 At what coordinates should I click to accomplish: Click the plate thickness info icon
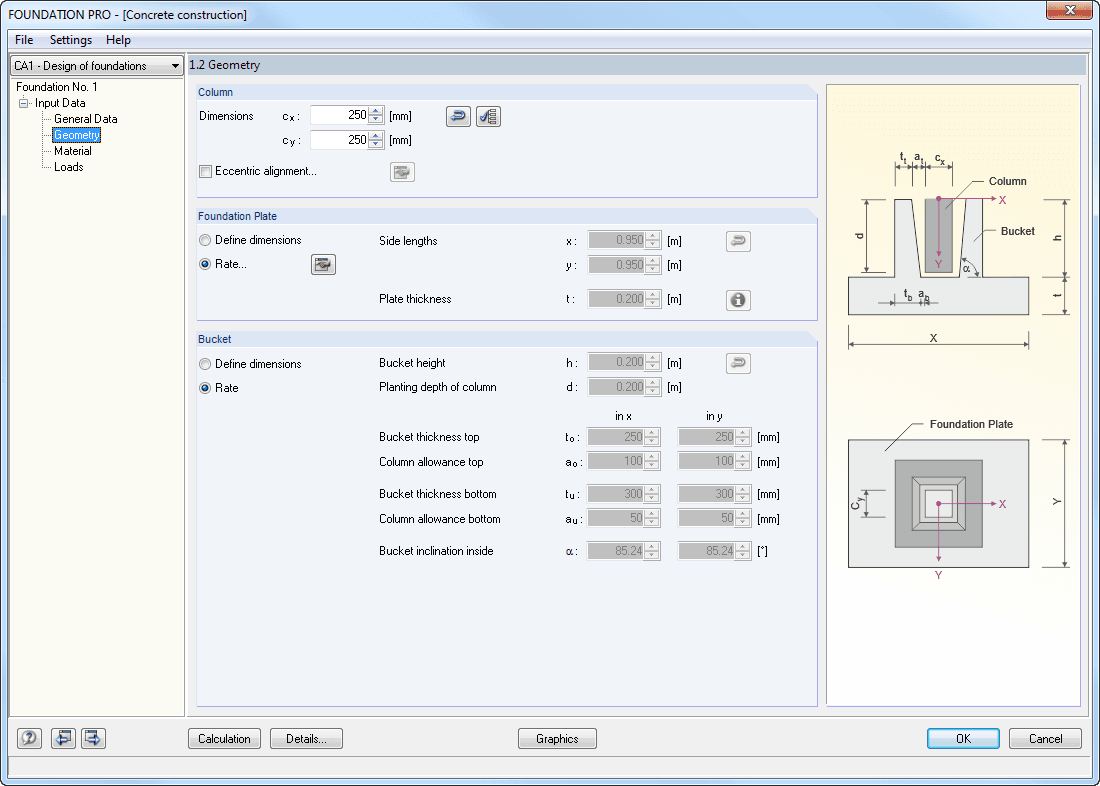tap(738, 300)
